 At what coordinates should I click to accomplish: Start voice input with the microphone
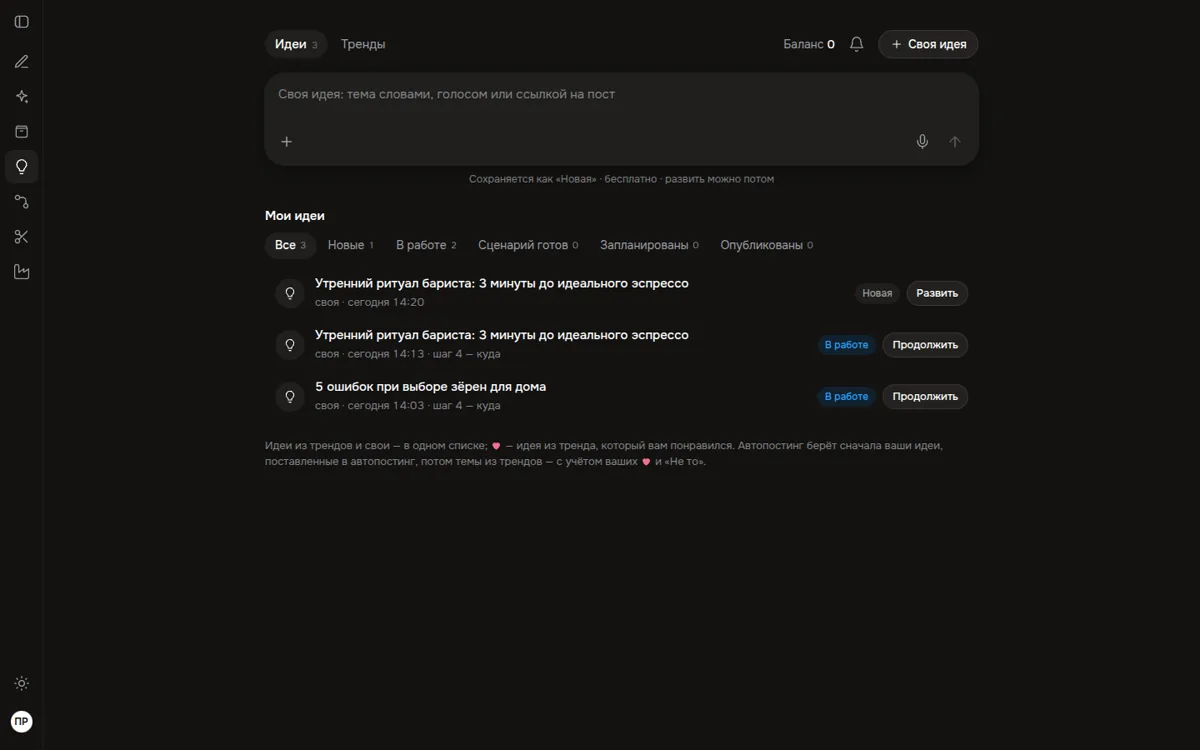[x=922, y=142]
